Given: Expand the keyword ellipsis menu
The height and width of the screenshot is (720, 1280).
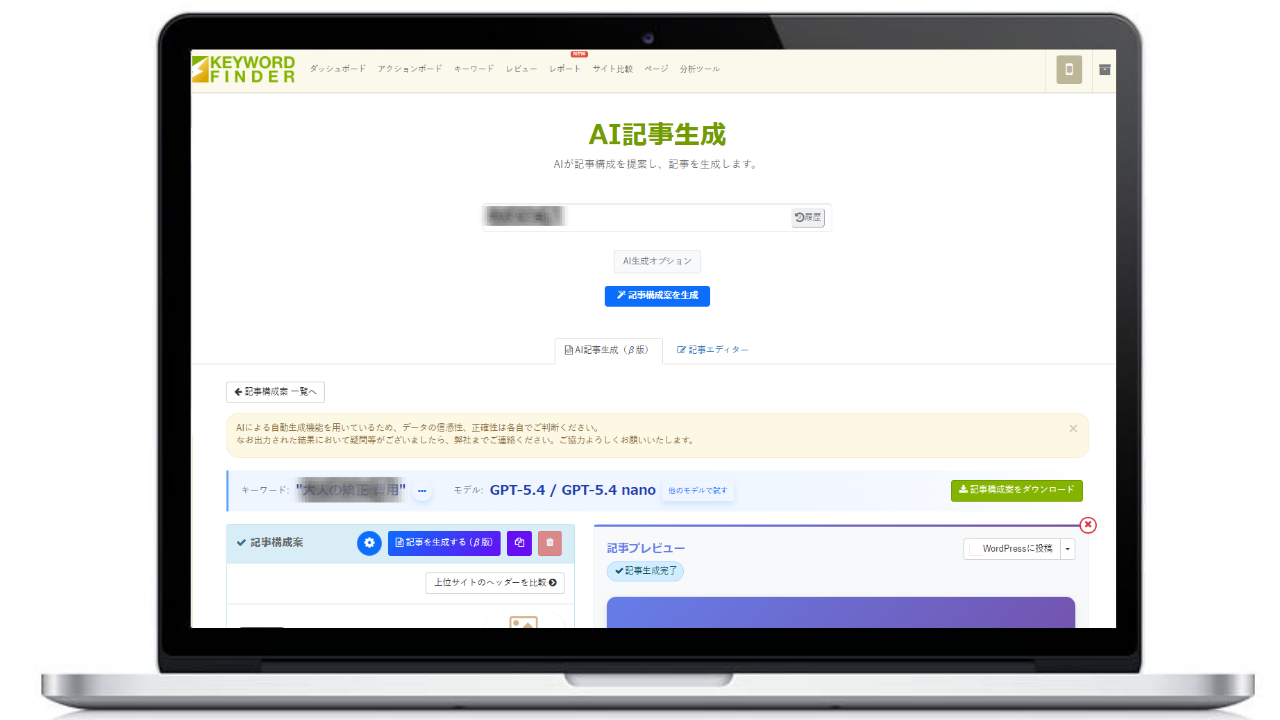Looking at the screenshot, I should [x=422, y=491].
